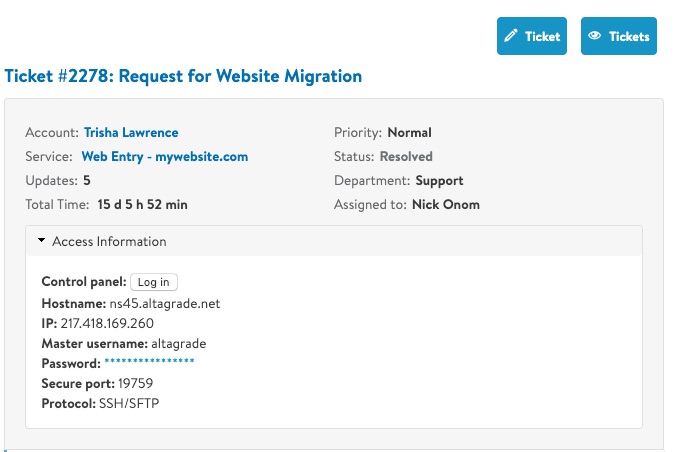Click the secure port value 19759

pos(135,383)
